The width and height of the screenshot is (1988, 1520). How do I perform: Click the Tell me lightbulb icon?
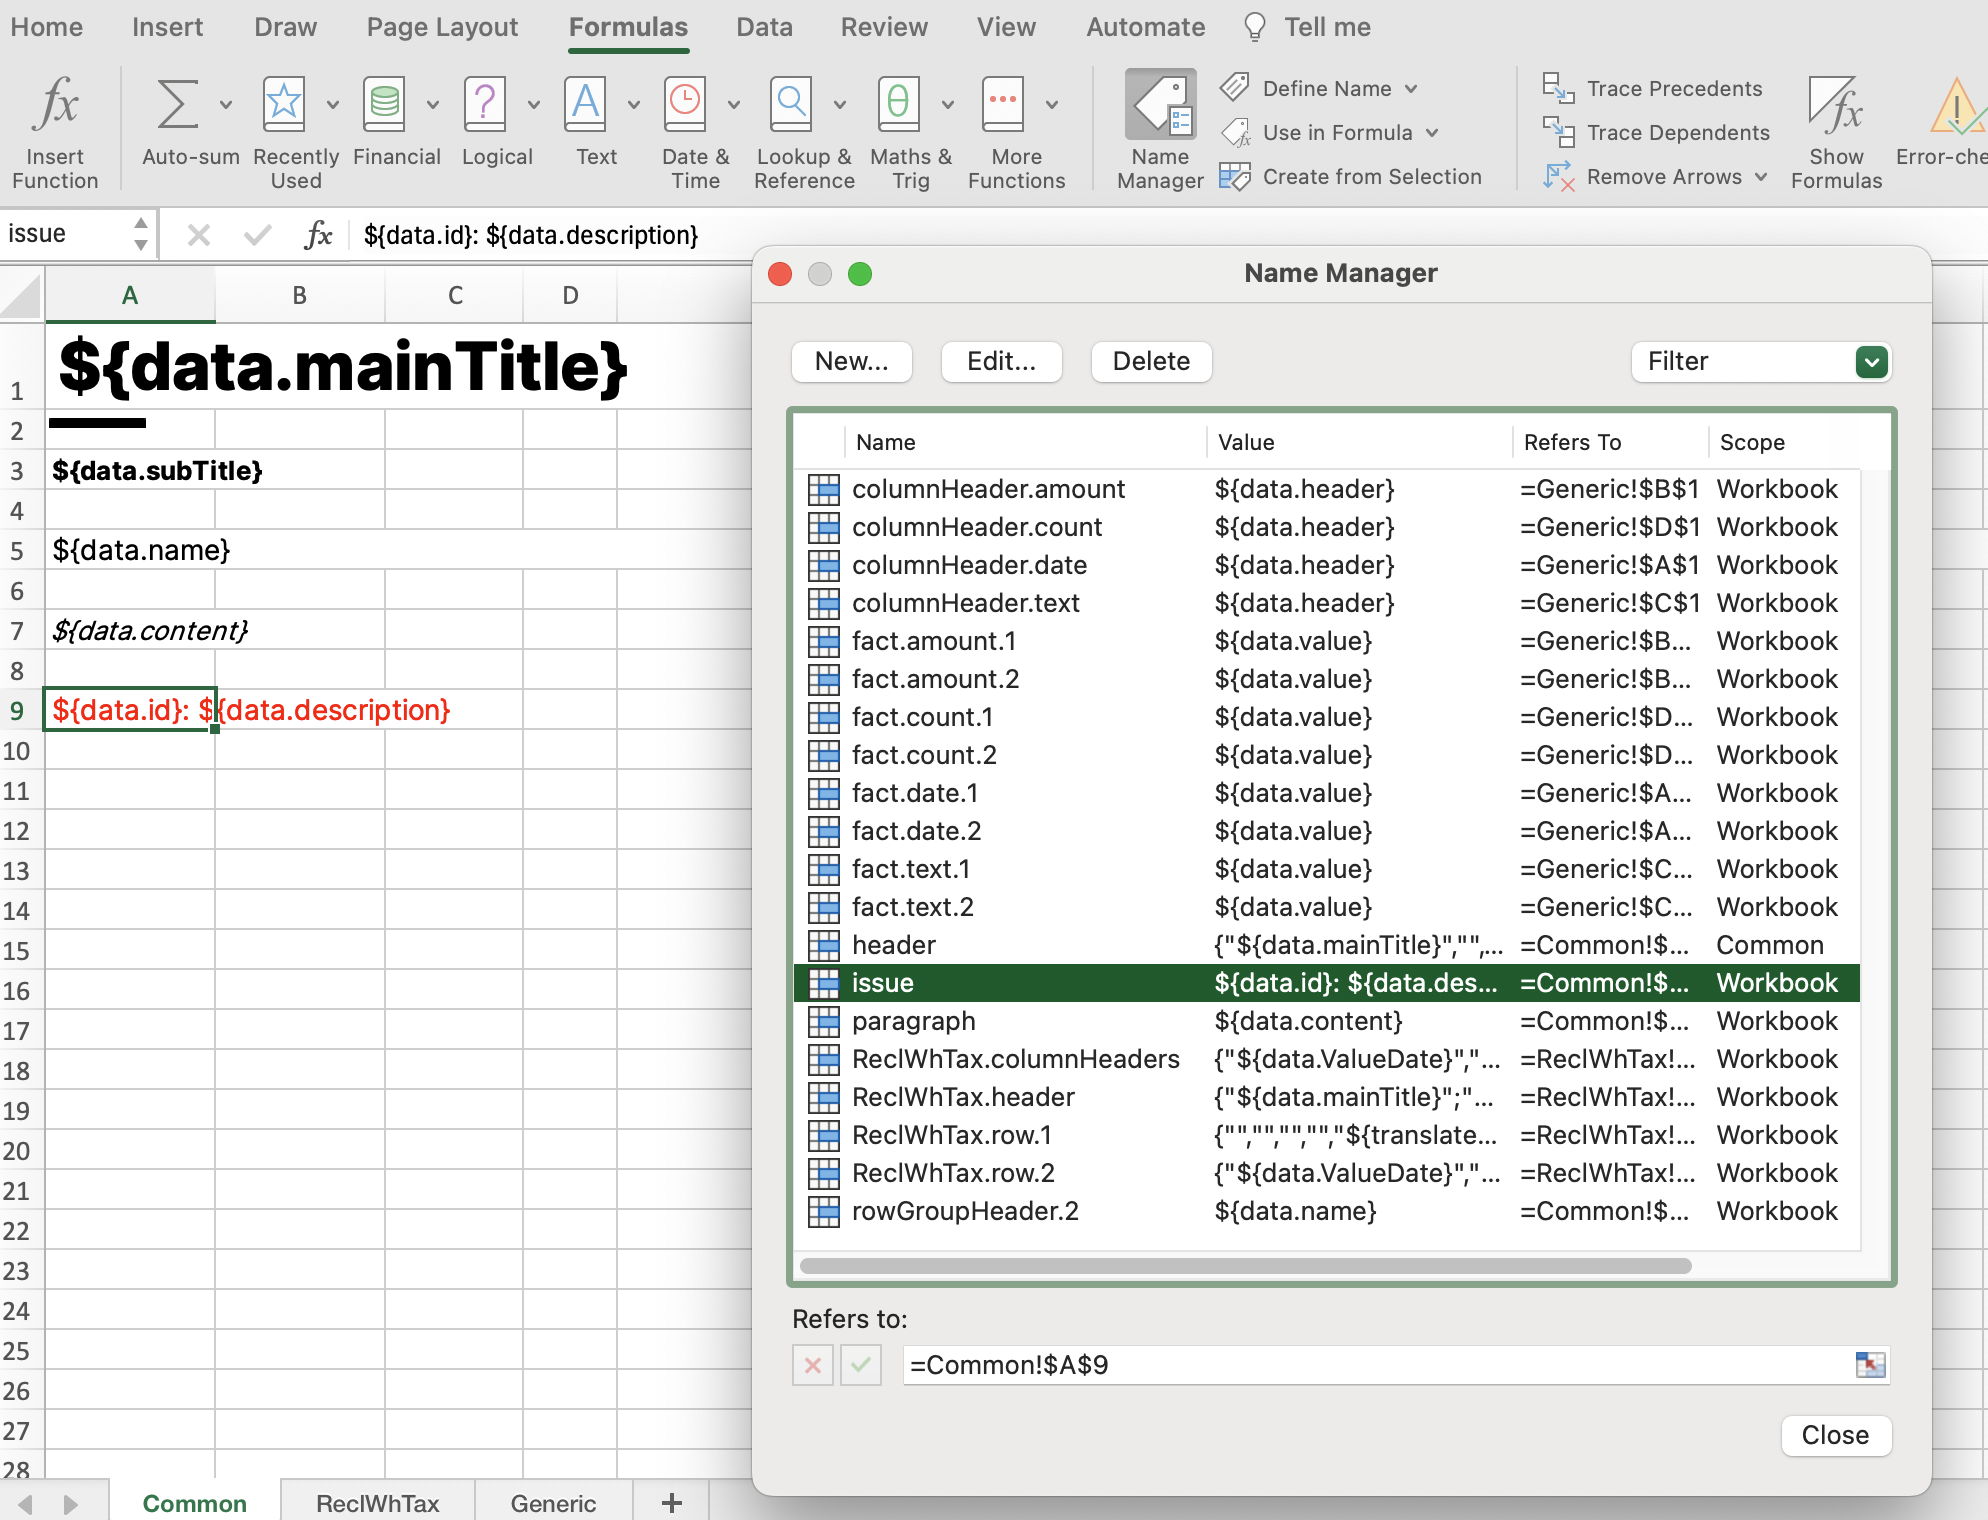point(1254,27)
